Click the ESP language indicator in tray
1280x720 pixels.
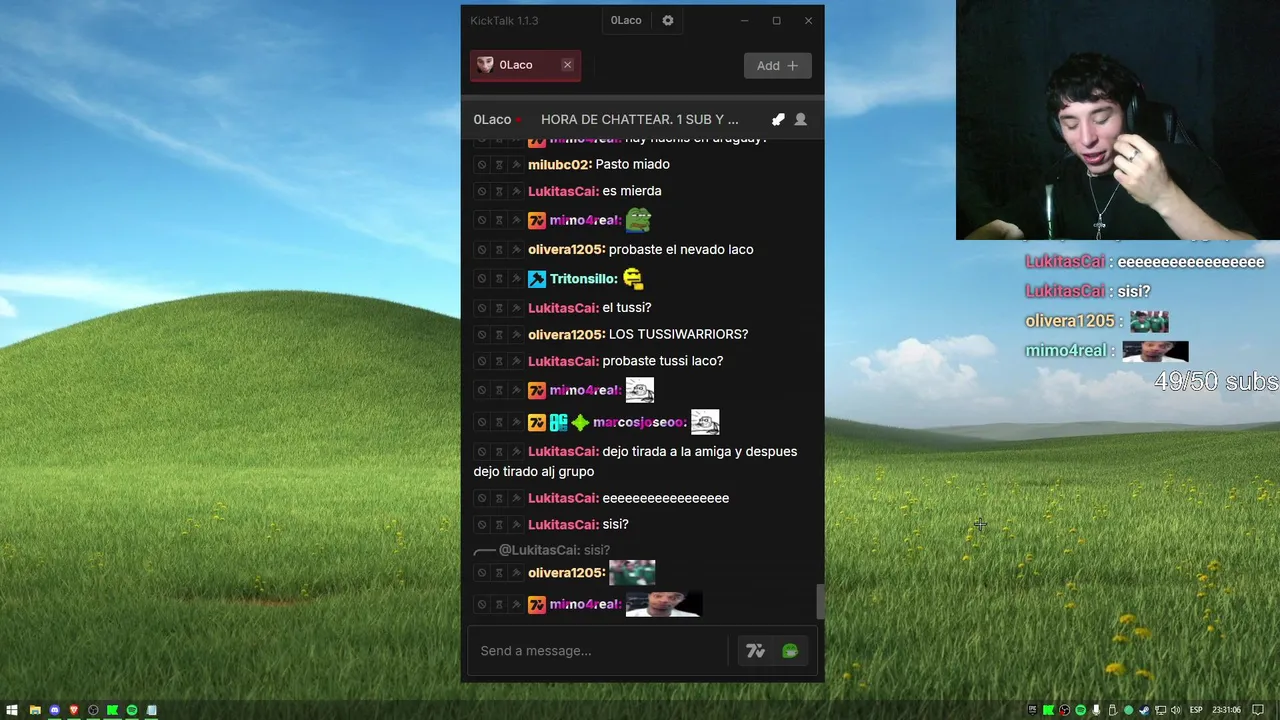click(1196, 710)
